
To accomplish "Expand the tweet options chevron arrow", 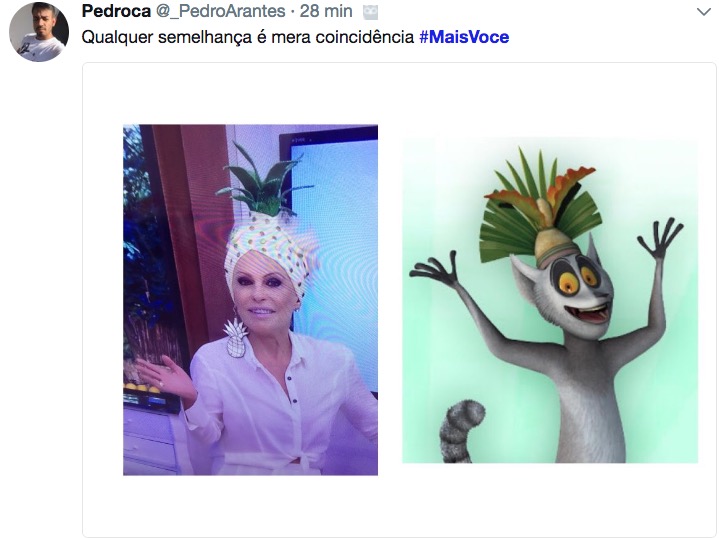I will click(x=703, y=12).
